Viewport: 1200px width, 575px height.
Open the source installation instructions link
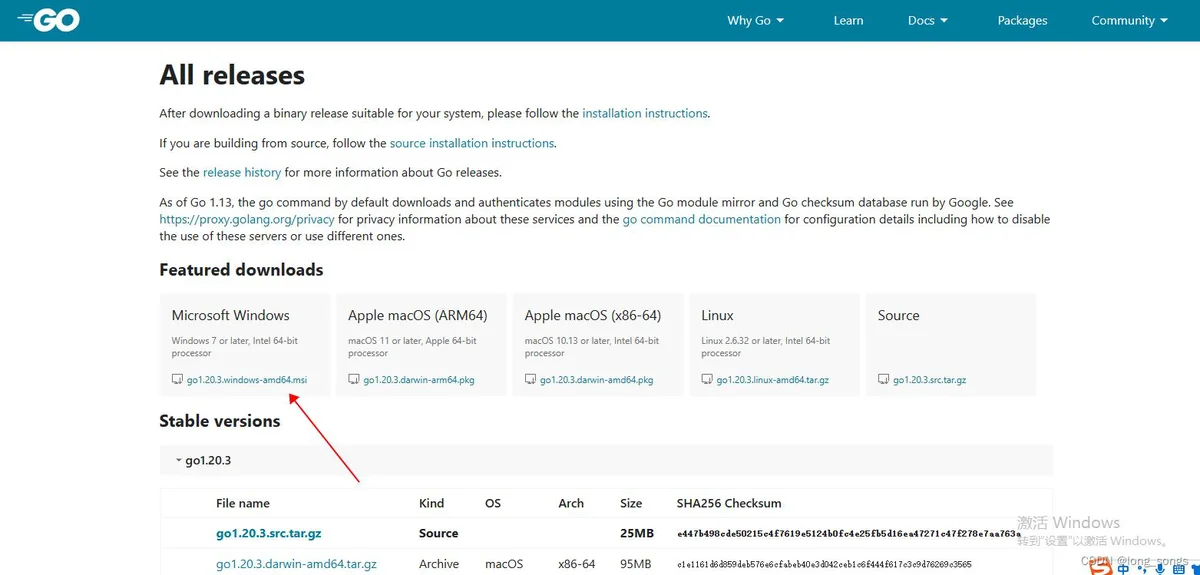point(472,143)
